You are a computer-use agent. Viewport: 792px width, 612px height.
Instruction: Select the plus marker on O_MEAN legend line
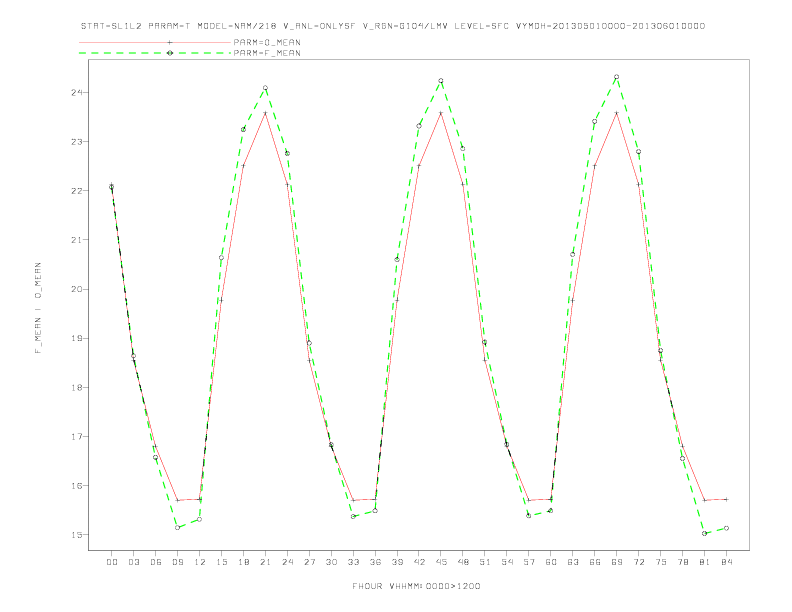pyautogui.click(x=170, y=42)
